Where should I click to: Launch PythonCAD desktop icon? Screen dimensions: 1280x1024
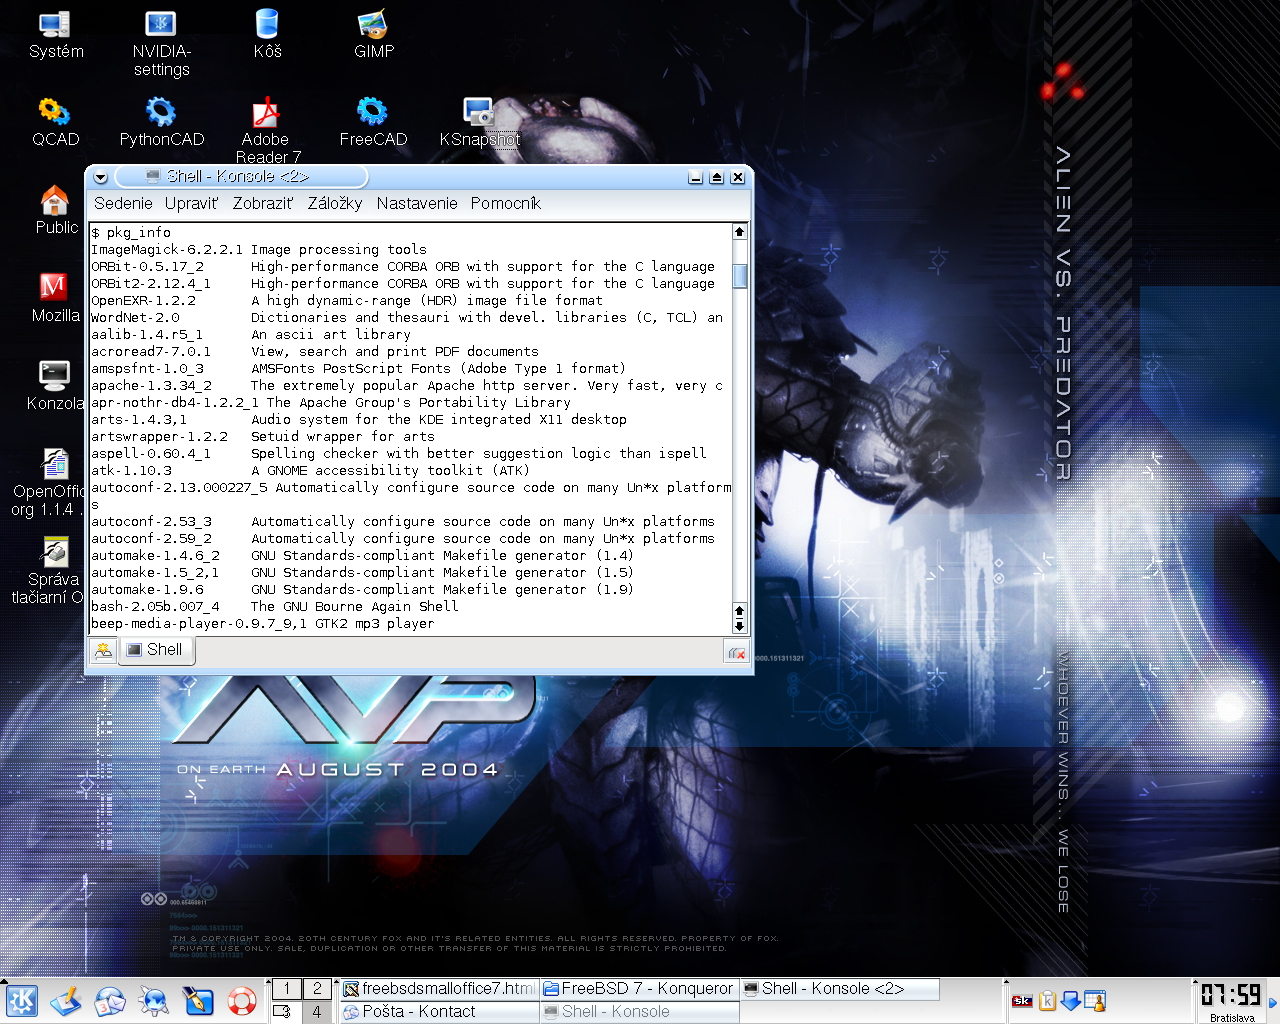pyautogui.click(x=161, y=123)
